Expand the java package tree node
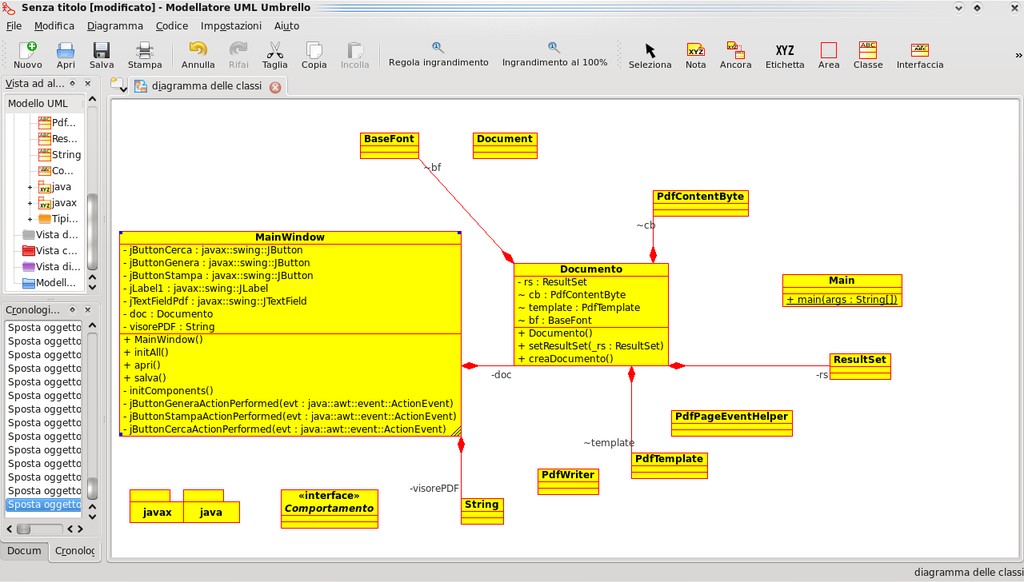This screenshot has height=582, width=1024. (x=30, y=187)
